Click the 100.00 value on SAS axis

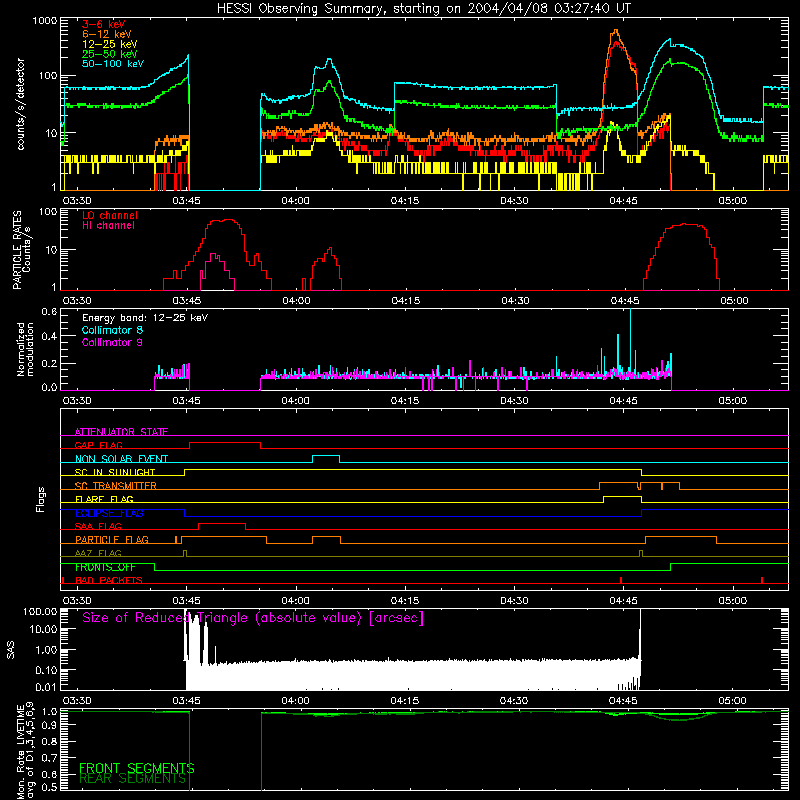tap(40, 611)
